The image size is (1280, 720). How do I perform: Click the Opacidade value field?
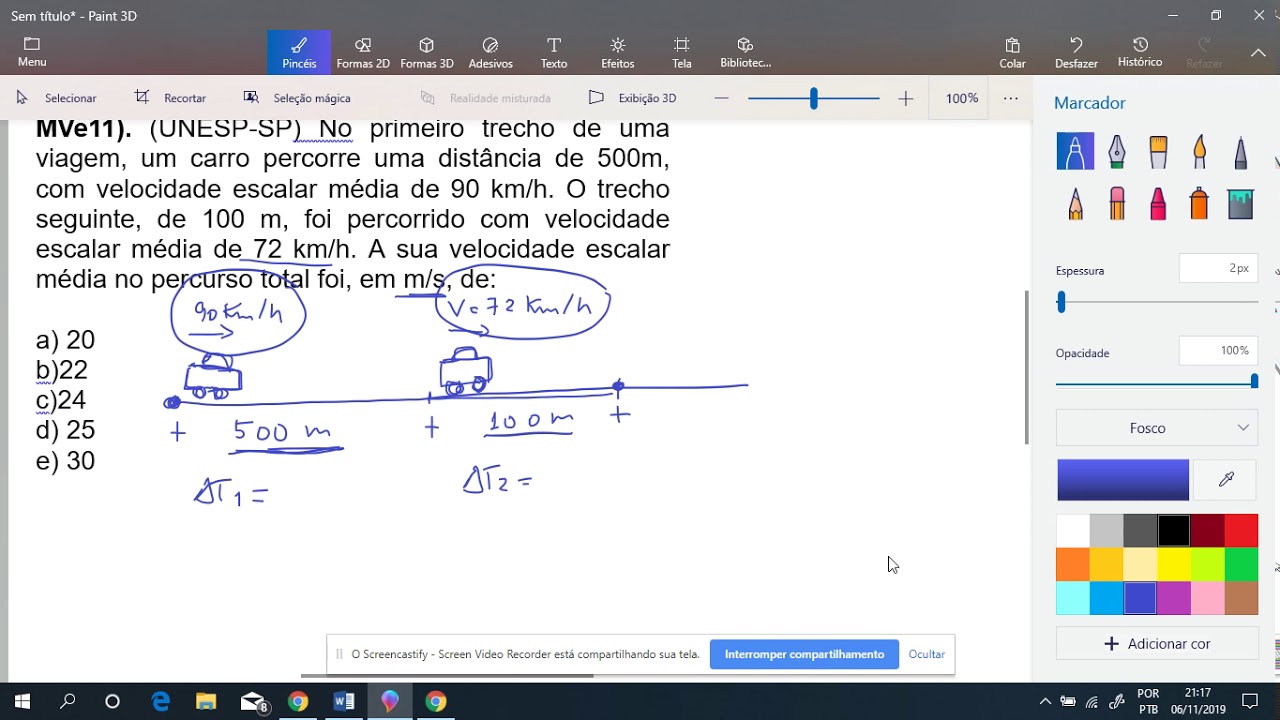point(1218,351)
